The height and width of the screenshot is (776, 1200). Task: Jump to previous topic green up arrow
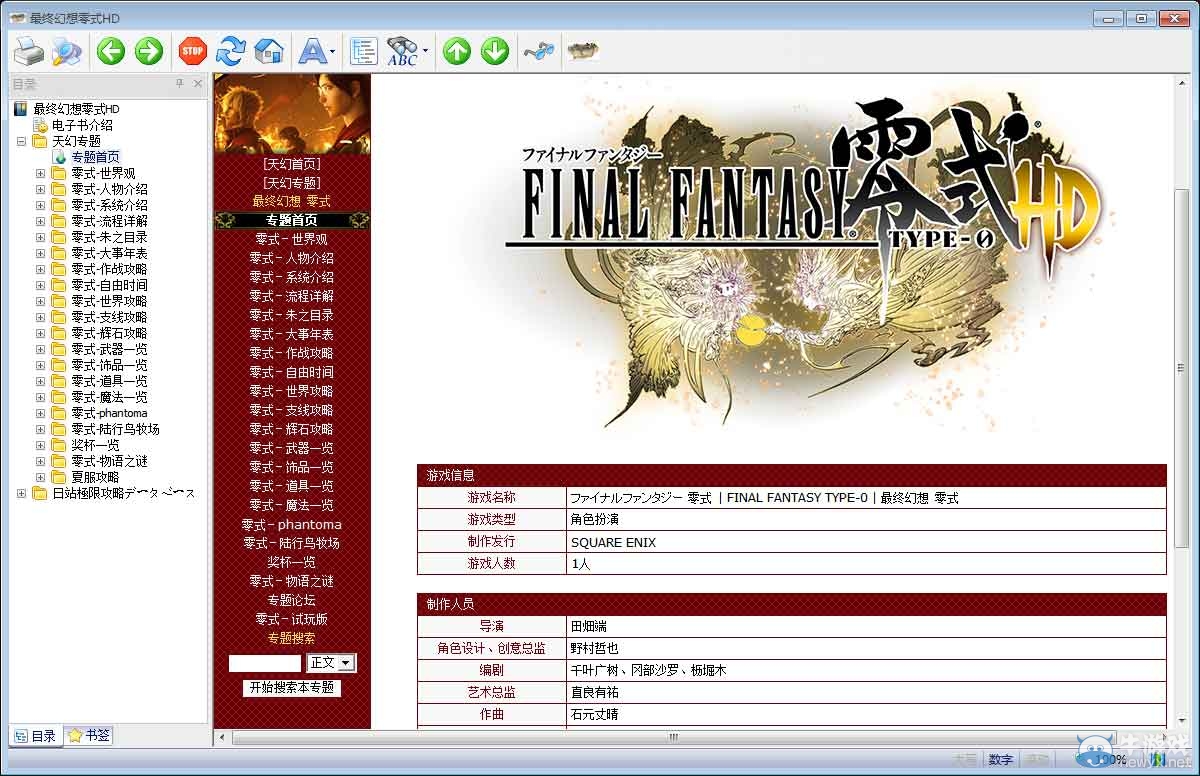coord(457,50)
